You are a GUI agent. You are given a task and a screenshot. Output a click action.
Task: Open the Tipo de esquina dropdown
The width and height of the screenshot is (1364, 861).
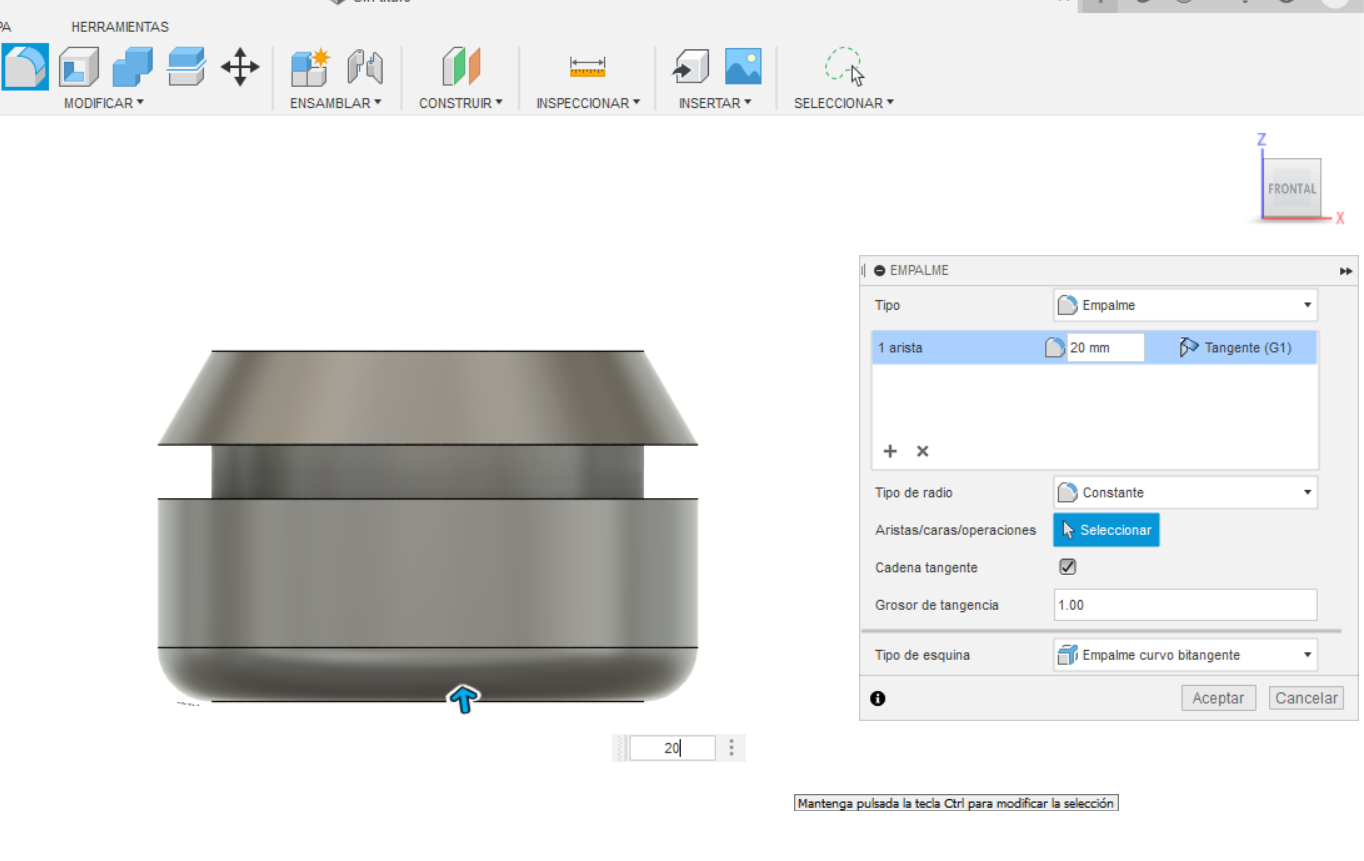(1185, 655)
